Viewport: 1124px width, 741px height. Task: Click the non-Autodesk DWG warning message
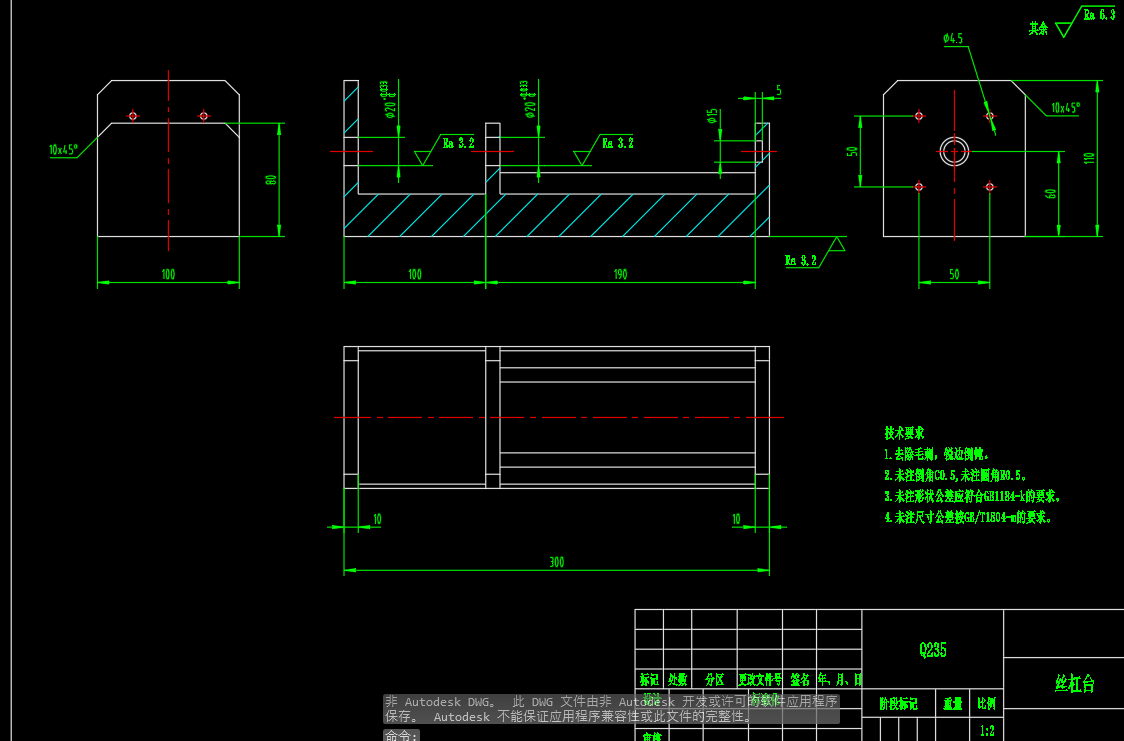(611, 709)
